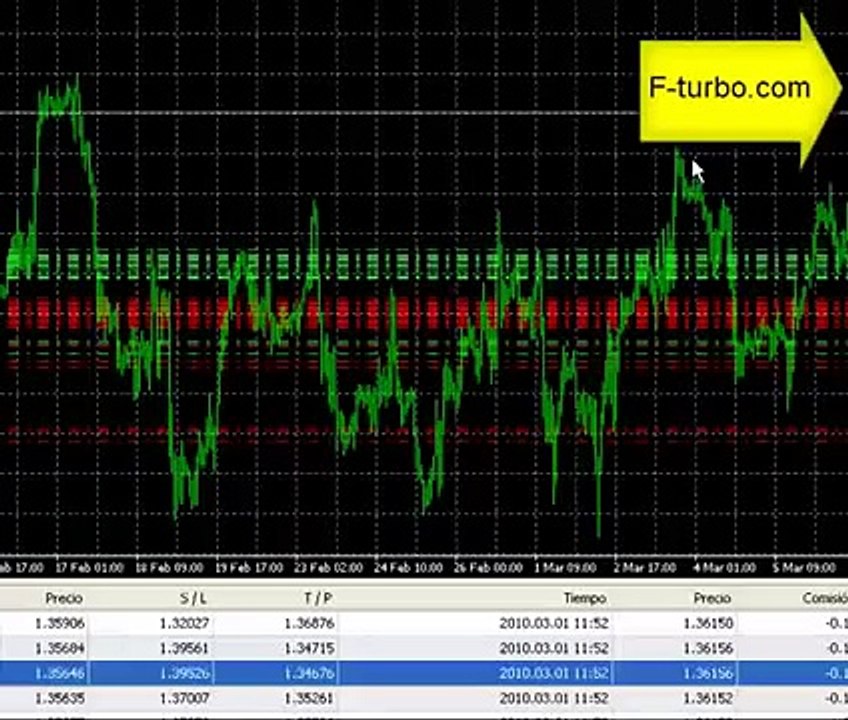This screenshot has width=848, height=720.
Task: Click the highlighted take profit 1.34676
Action: coord(309,673)
